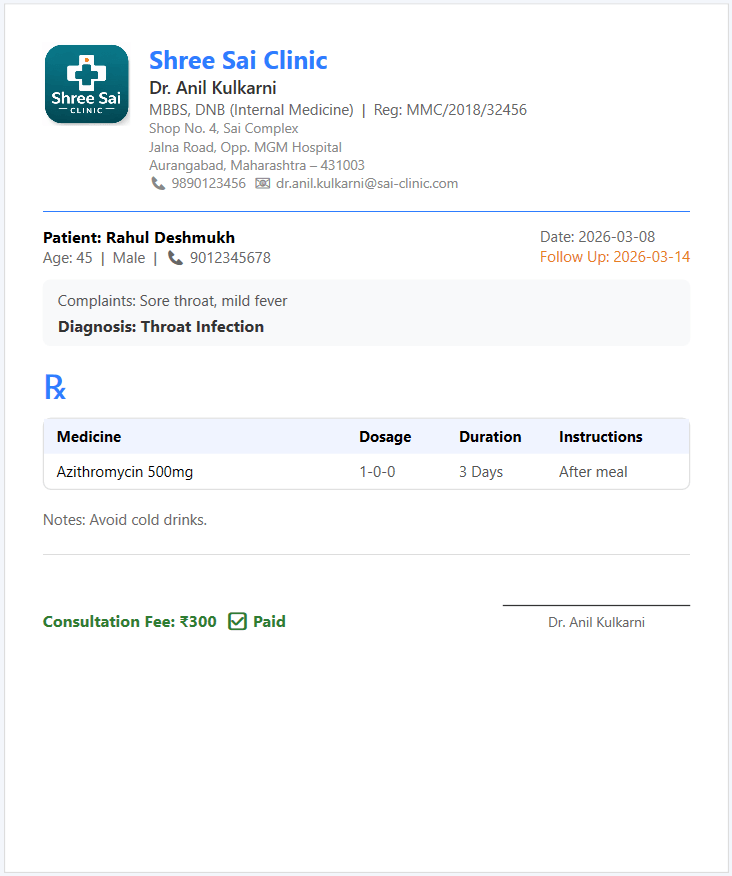This screenshot has height=876, width=732.
Task: Click the clinic phone number 9890123456
Action: pyautogui.click(x=208, y=184)
